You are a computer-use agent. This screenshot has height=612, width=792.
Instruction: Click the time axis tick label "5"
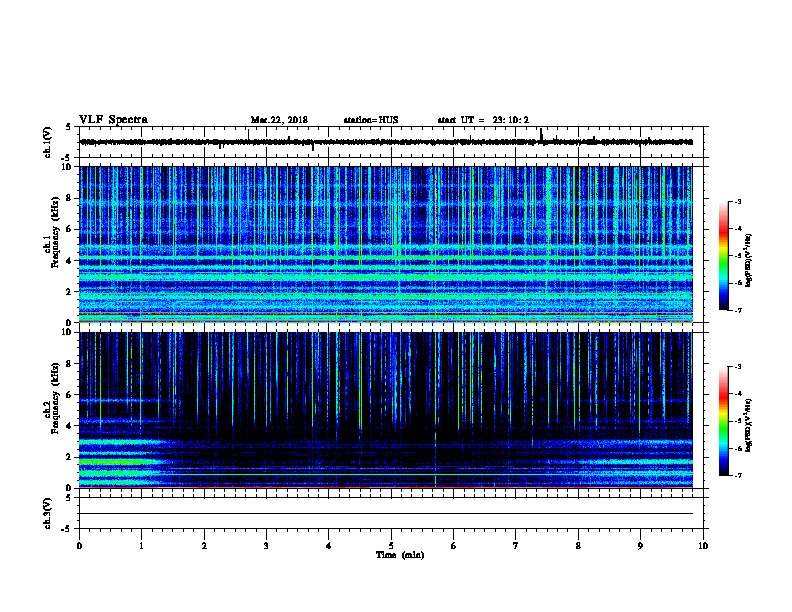pos(391,545)
